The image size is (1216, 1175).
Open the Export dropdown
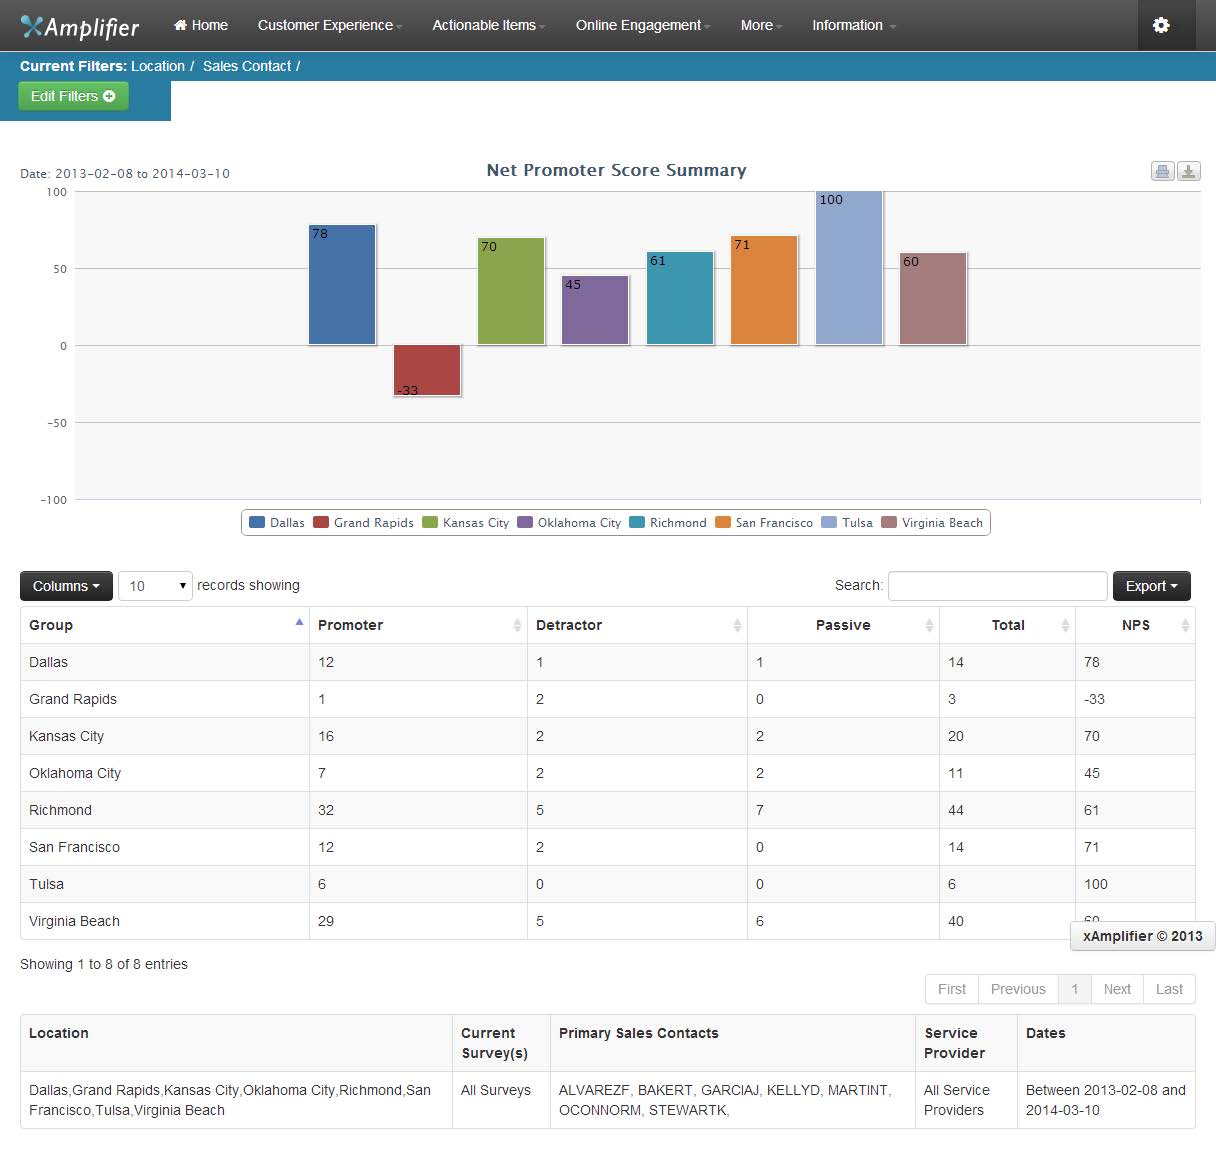click(x=1151, y=586)
